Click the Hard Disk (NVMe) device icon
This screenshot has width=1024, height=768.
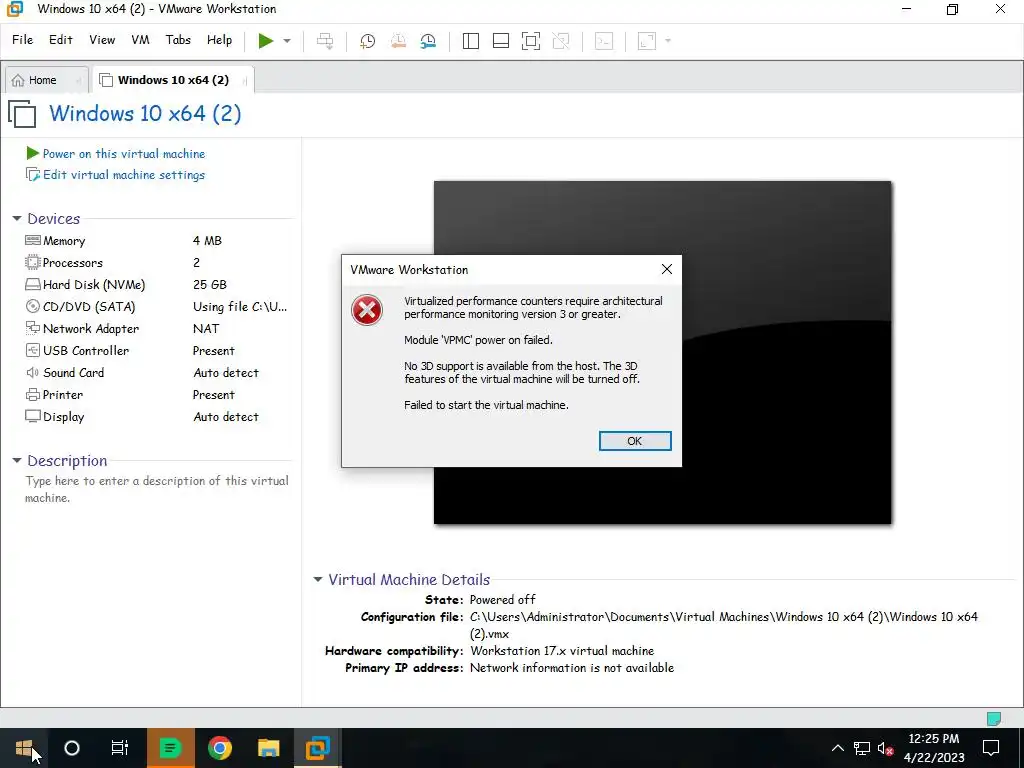[x=33, y=285]
